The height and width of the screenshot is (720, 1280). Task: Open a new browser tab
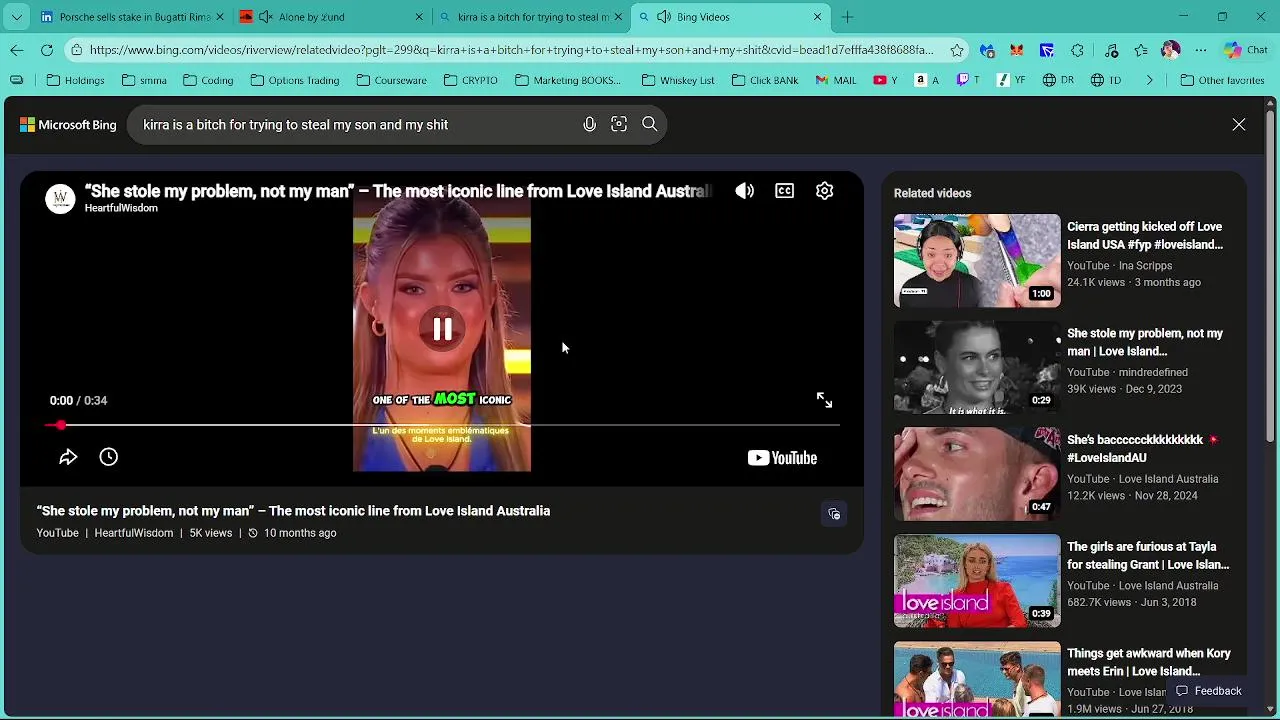tap(848, 17)
